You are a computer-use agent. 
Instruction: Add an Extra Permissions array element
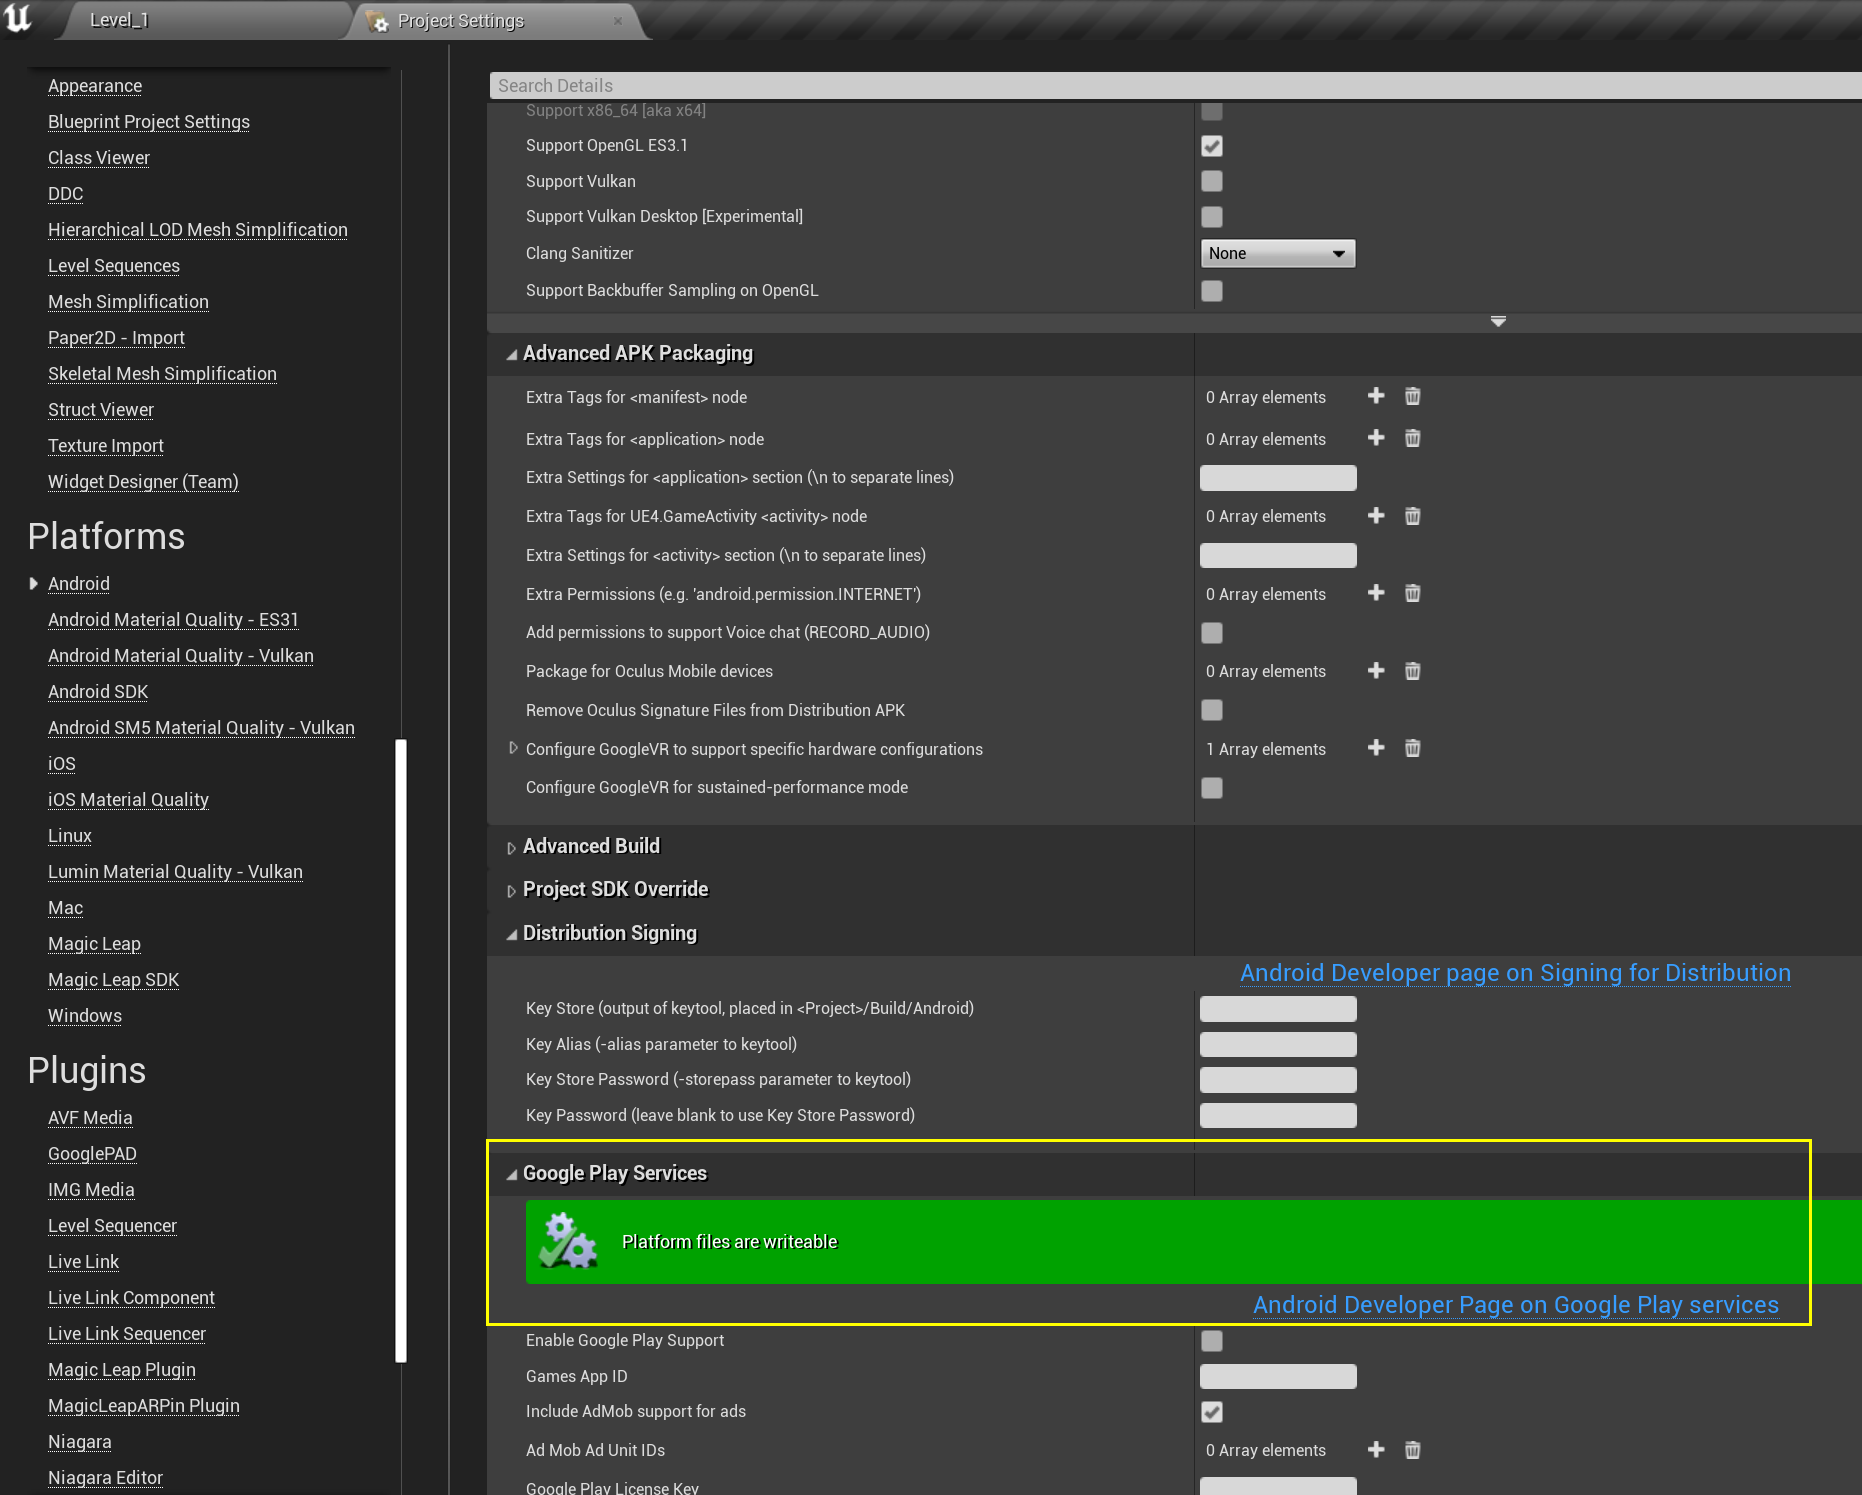pyautogui.click(x=1376, y=593)
